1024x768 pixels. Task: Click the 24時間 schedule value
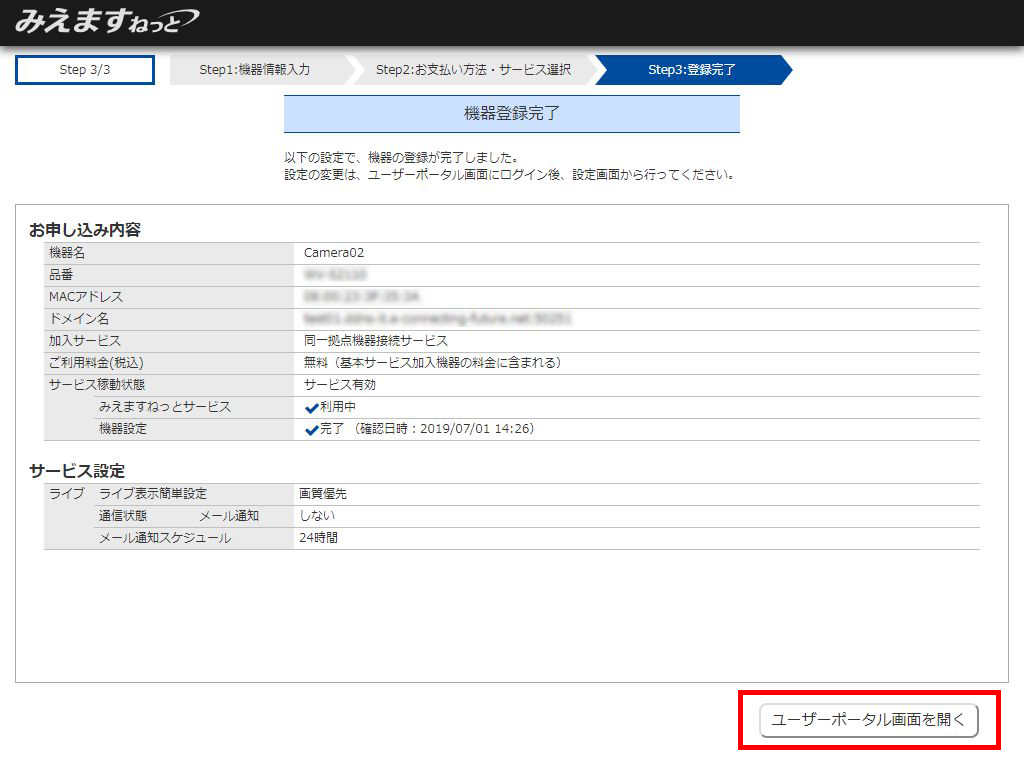pos(318,538)
